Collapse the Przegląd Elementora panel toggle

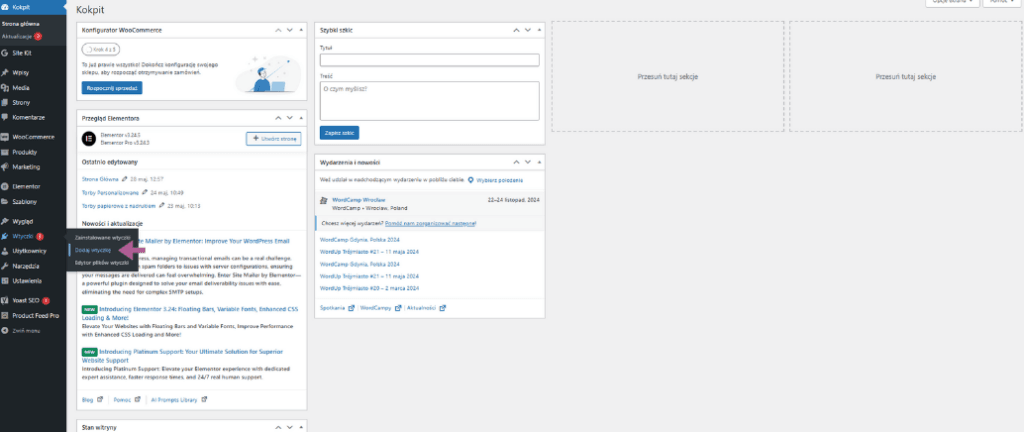(x=301, y=118)
